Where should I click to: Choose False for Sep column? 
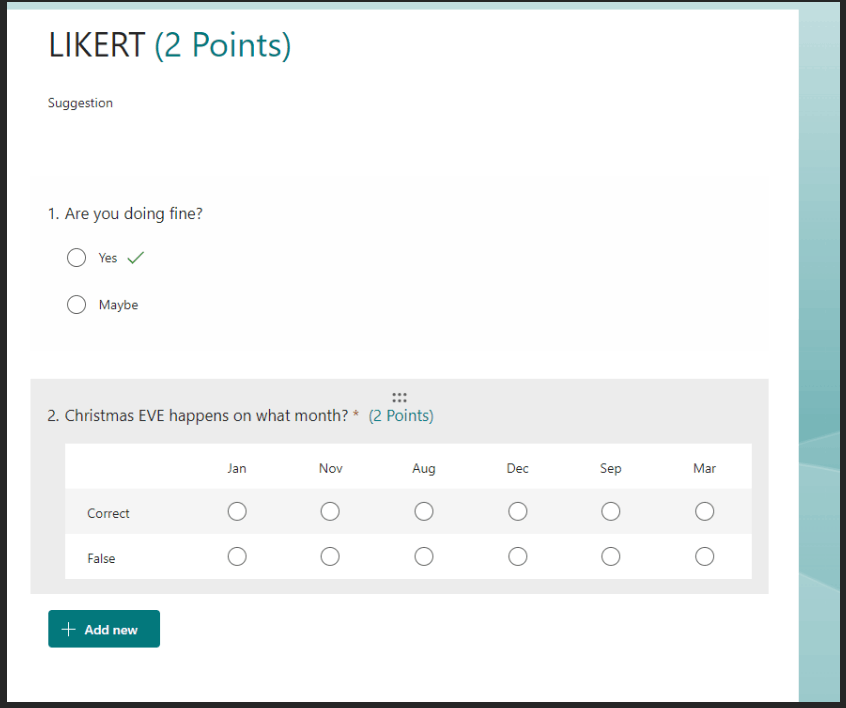(611, 556)
